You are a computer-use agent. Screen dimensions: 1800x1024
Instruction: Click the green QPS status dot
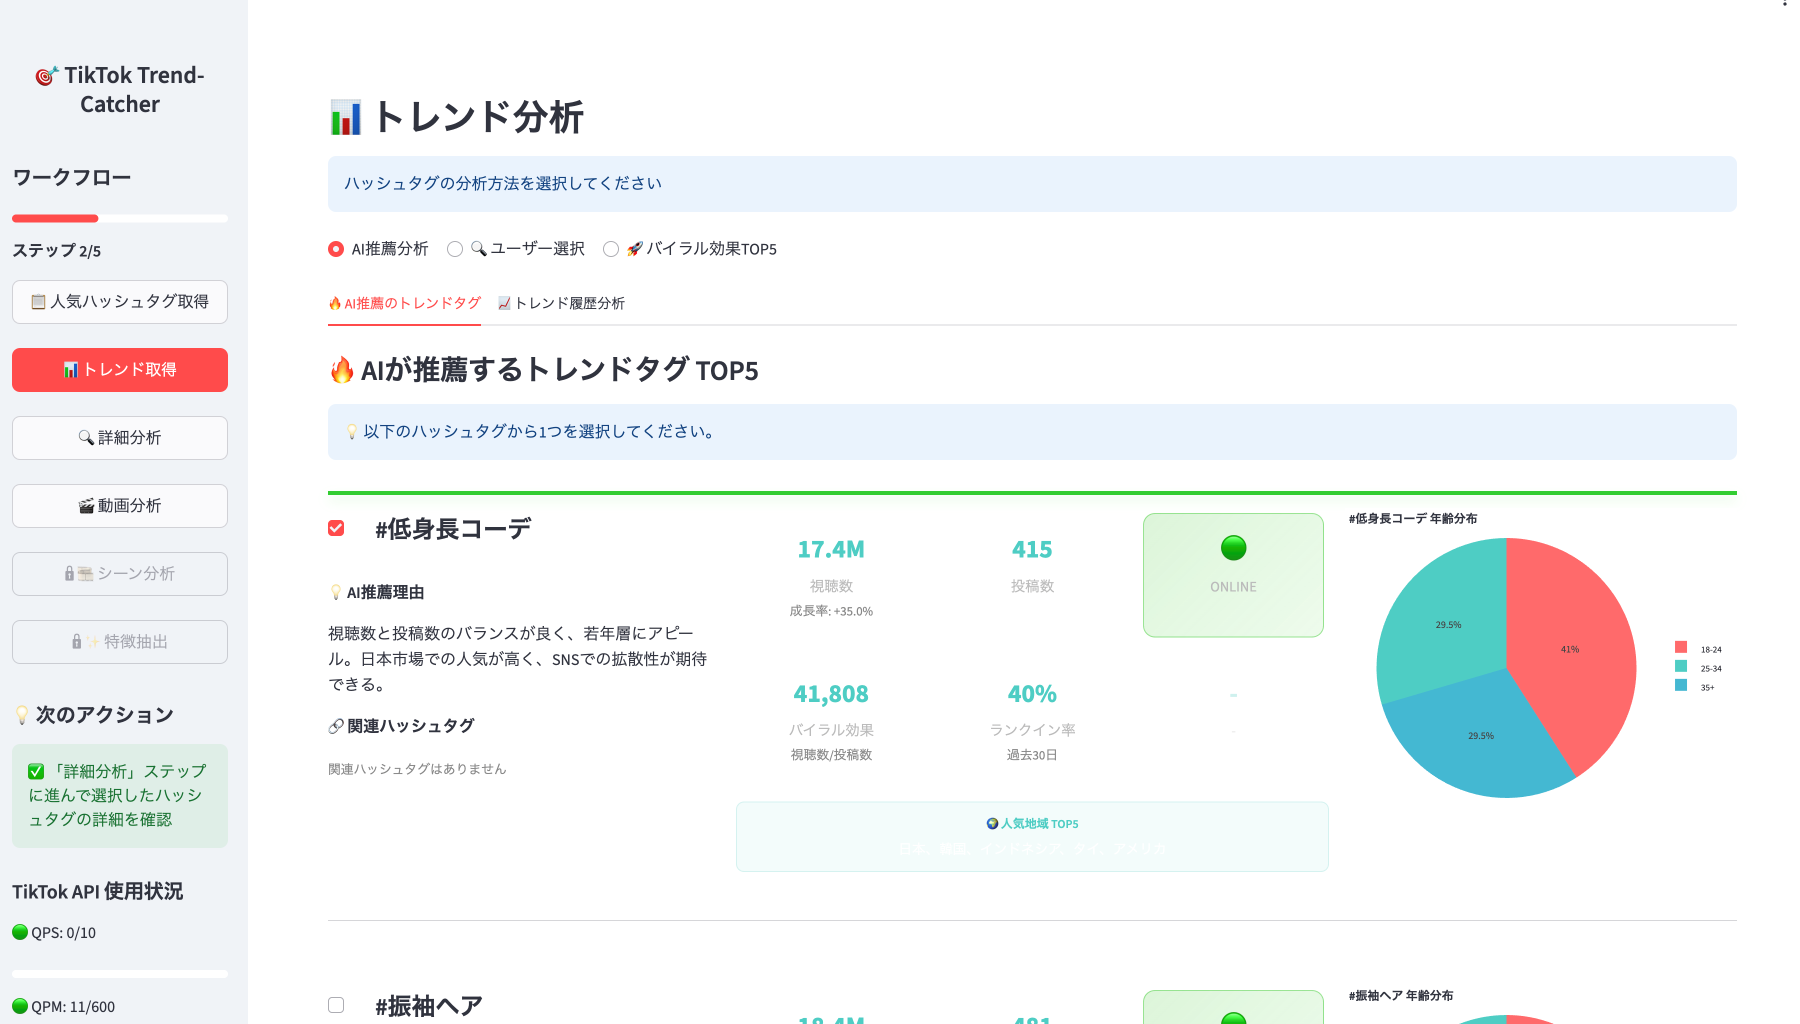(x=20, y=932)
